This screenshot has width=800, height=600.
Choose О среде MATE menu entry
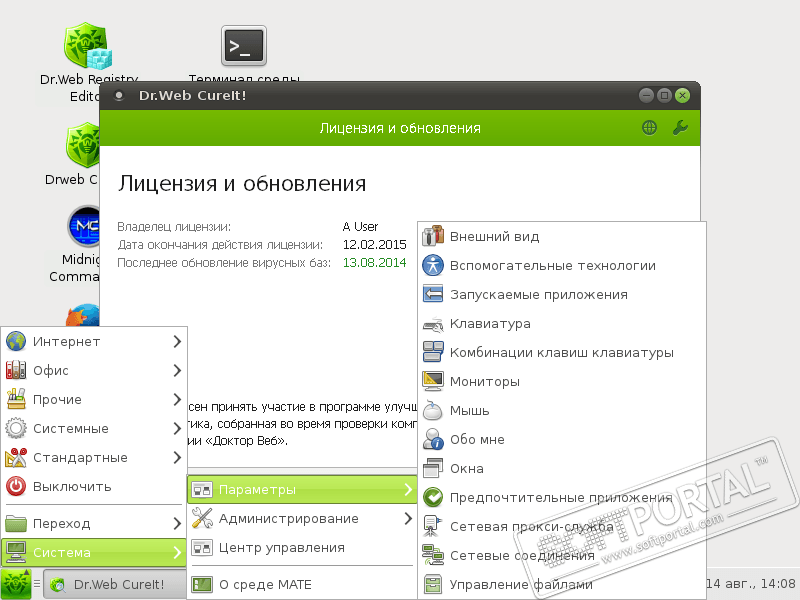302,584
